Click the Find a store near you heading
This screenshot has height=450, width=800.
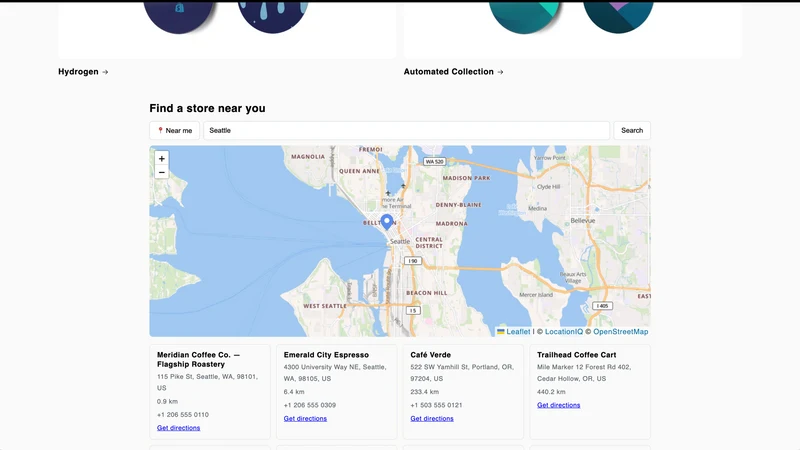pyautogui.click(x=207, y=108)
